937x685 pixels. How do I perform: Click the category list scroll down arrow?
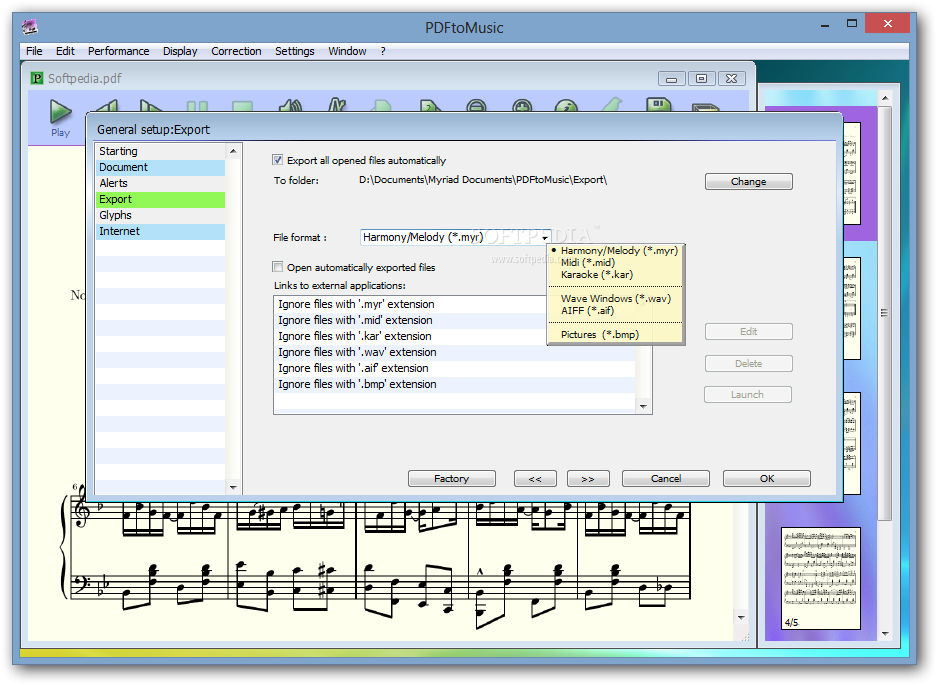[233, 487]
